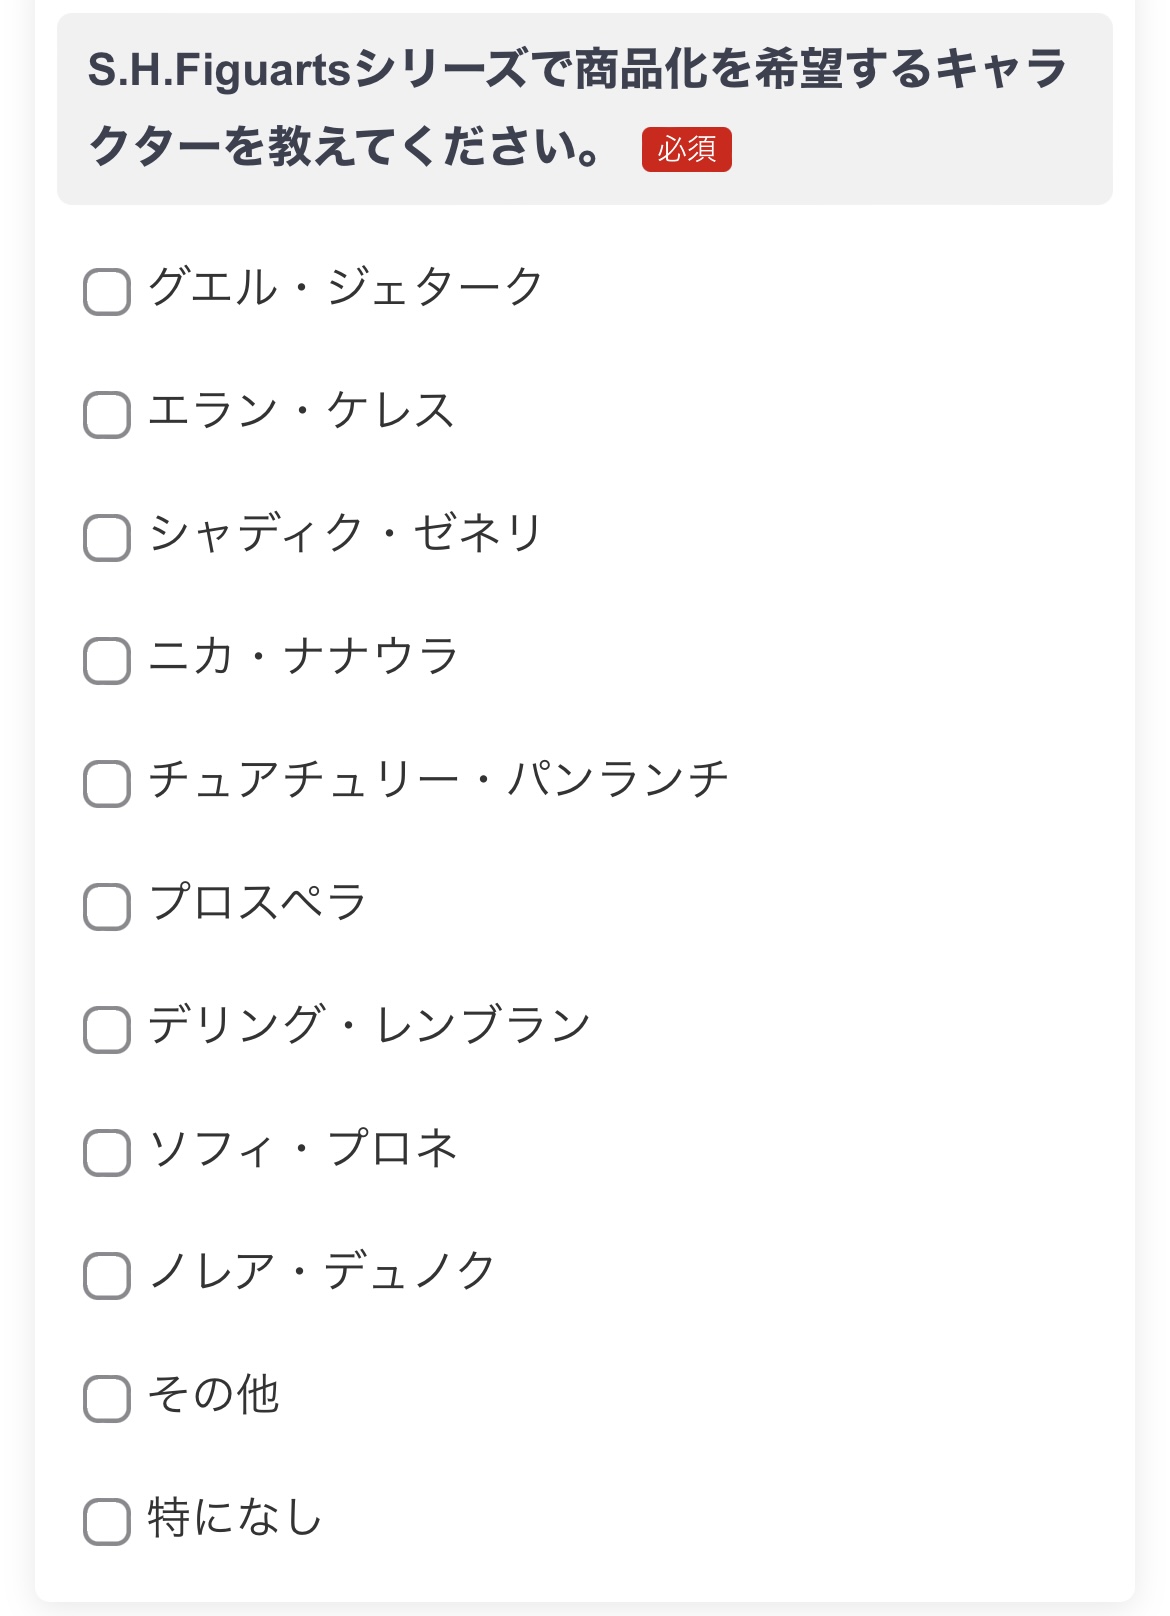Check チュアチュリー・パンランチ checkbox
Viewport: 1170px width, 1616px height.
pos(107,784)
